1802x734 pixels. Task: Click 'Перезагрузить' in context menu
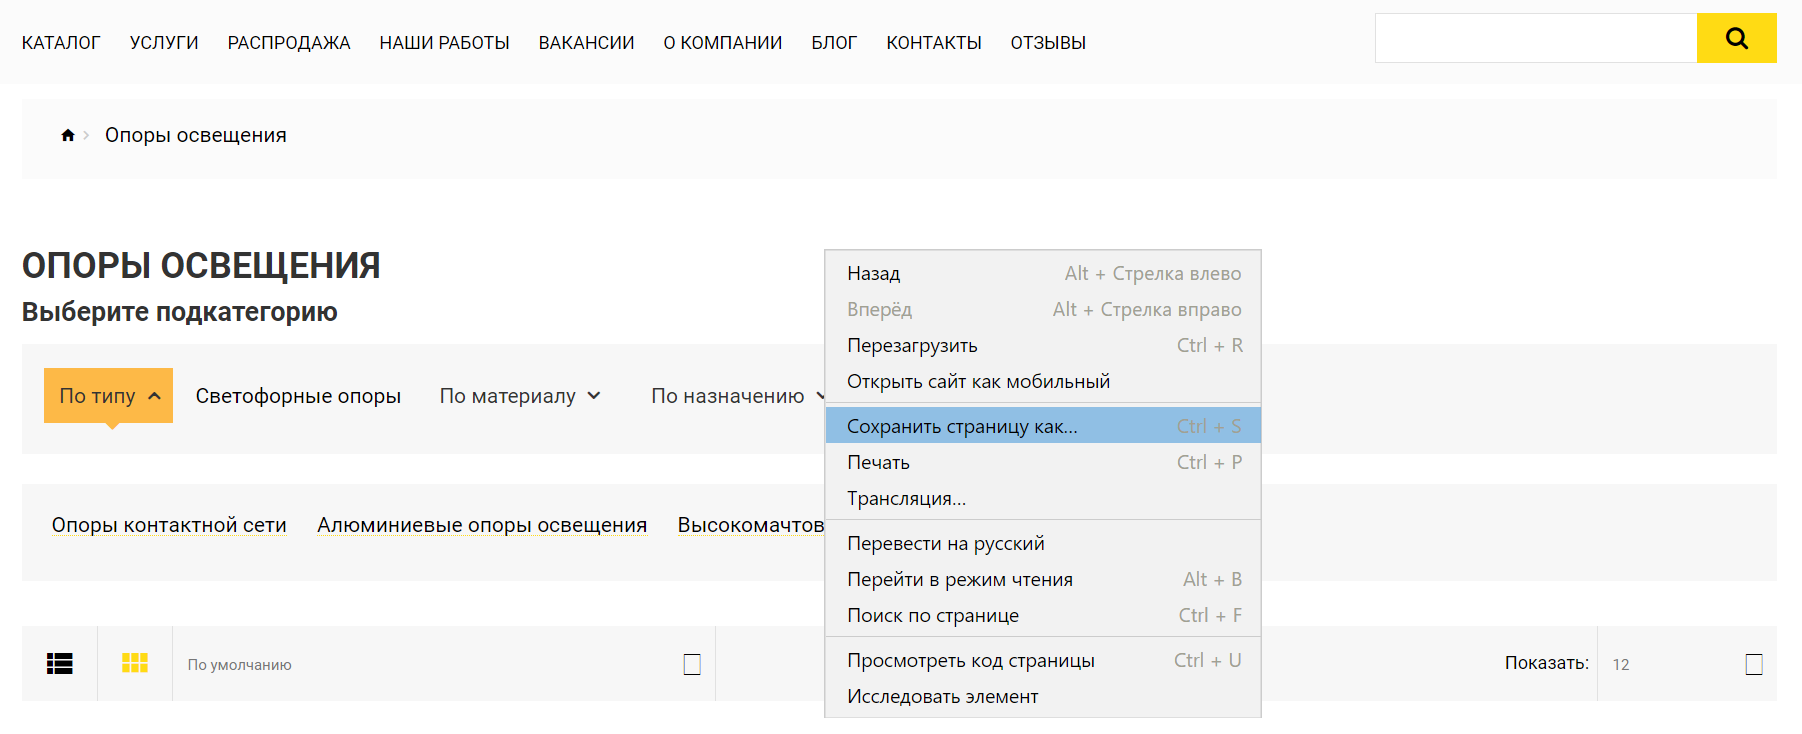(x=912, y=345)
